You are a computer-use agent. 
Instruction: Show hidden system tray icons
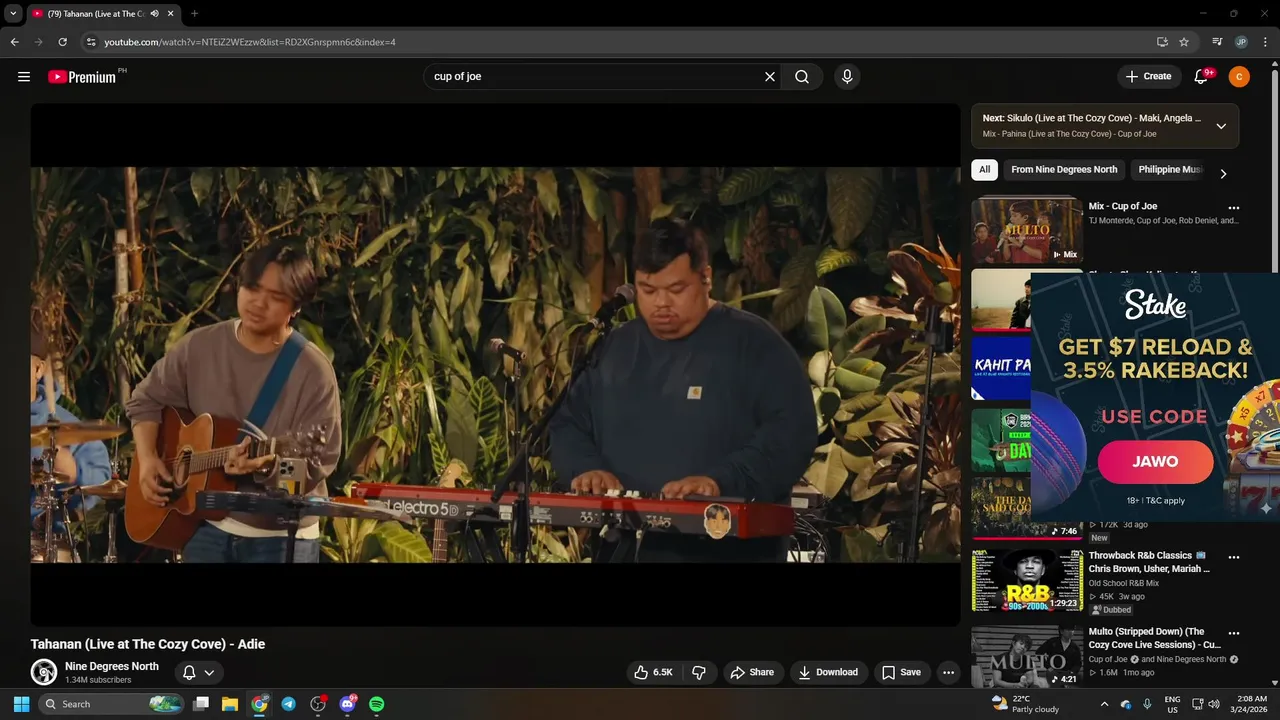pyautogui.click(x=1104, y=704)
